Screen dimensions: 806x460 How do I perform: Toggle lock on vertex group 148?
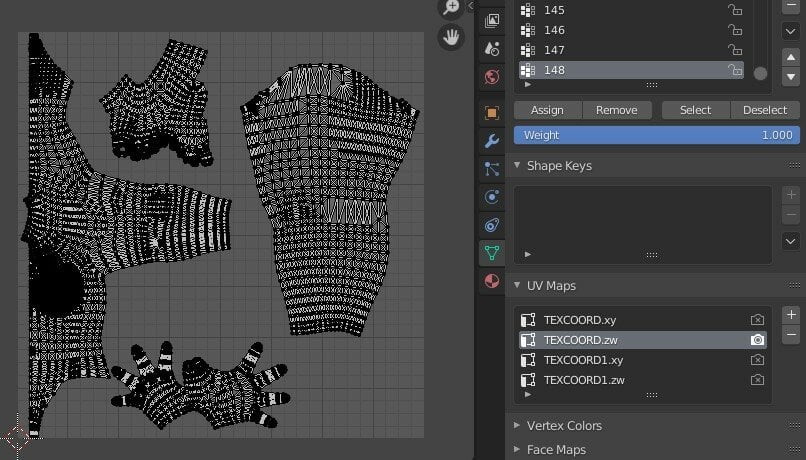[x=735, y=70]
